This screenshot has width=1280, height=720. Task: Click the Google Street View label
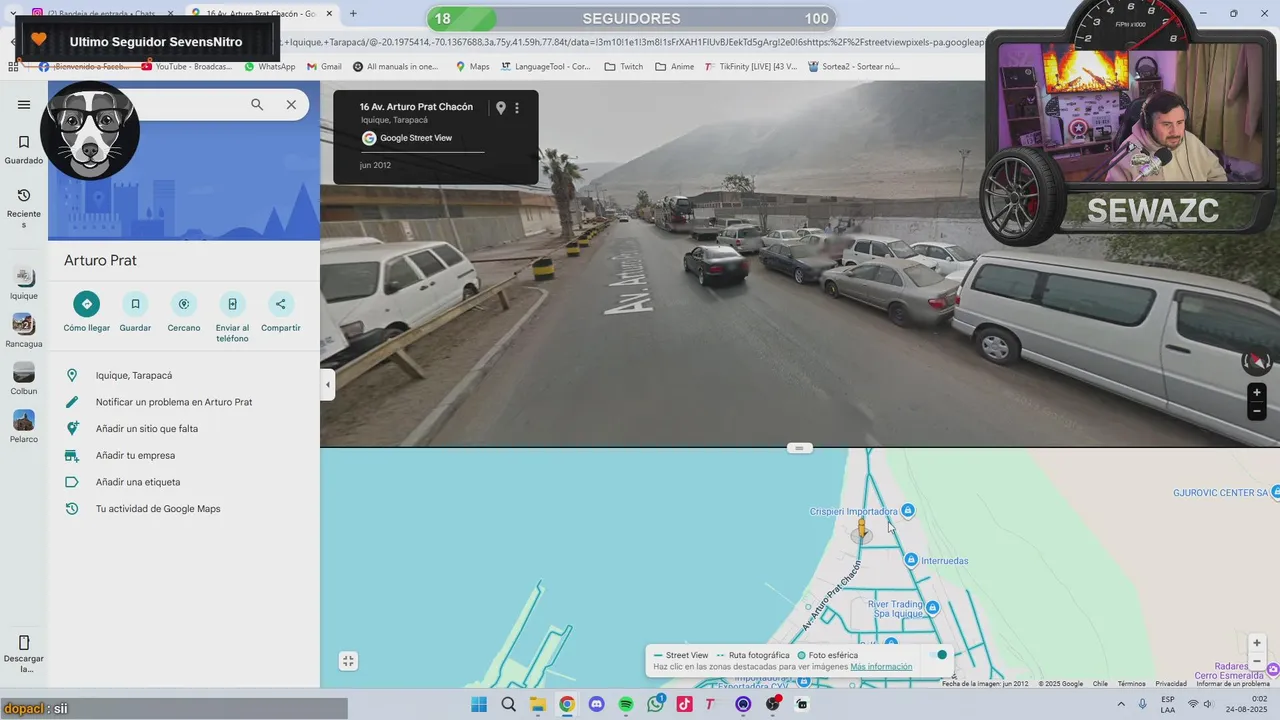coord(416,138)
